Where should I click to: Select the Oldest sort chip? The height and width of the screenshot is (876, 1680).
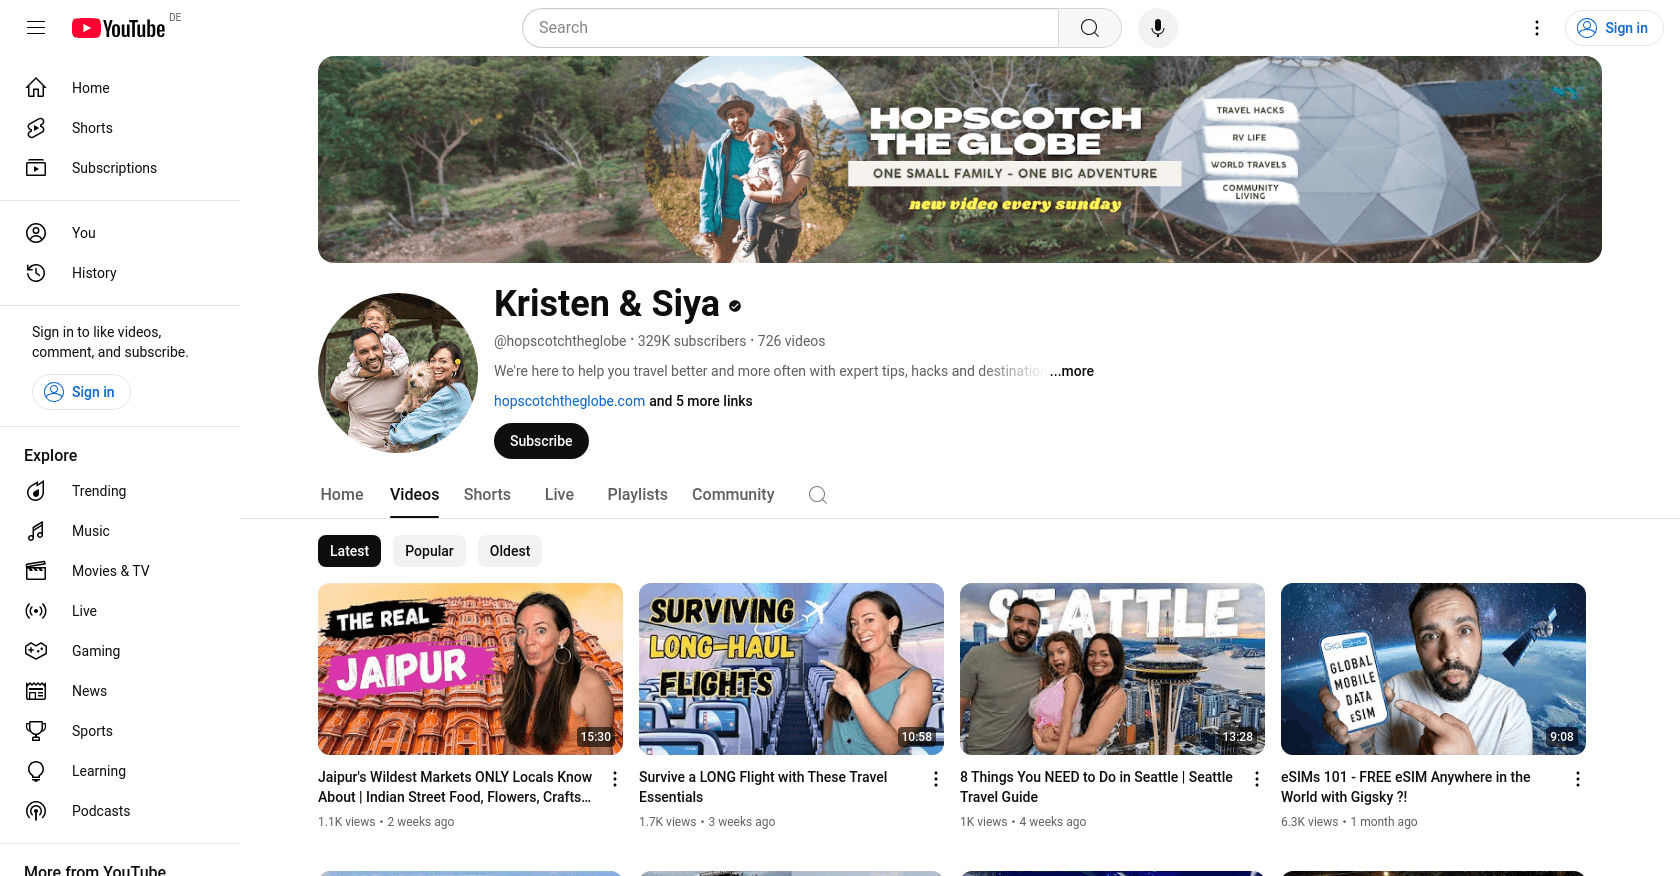pyautogui.click(x=510, y=551)
